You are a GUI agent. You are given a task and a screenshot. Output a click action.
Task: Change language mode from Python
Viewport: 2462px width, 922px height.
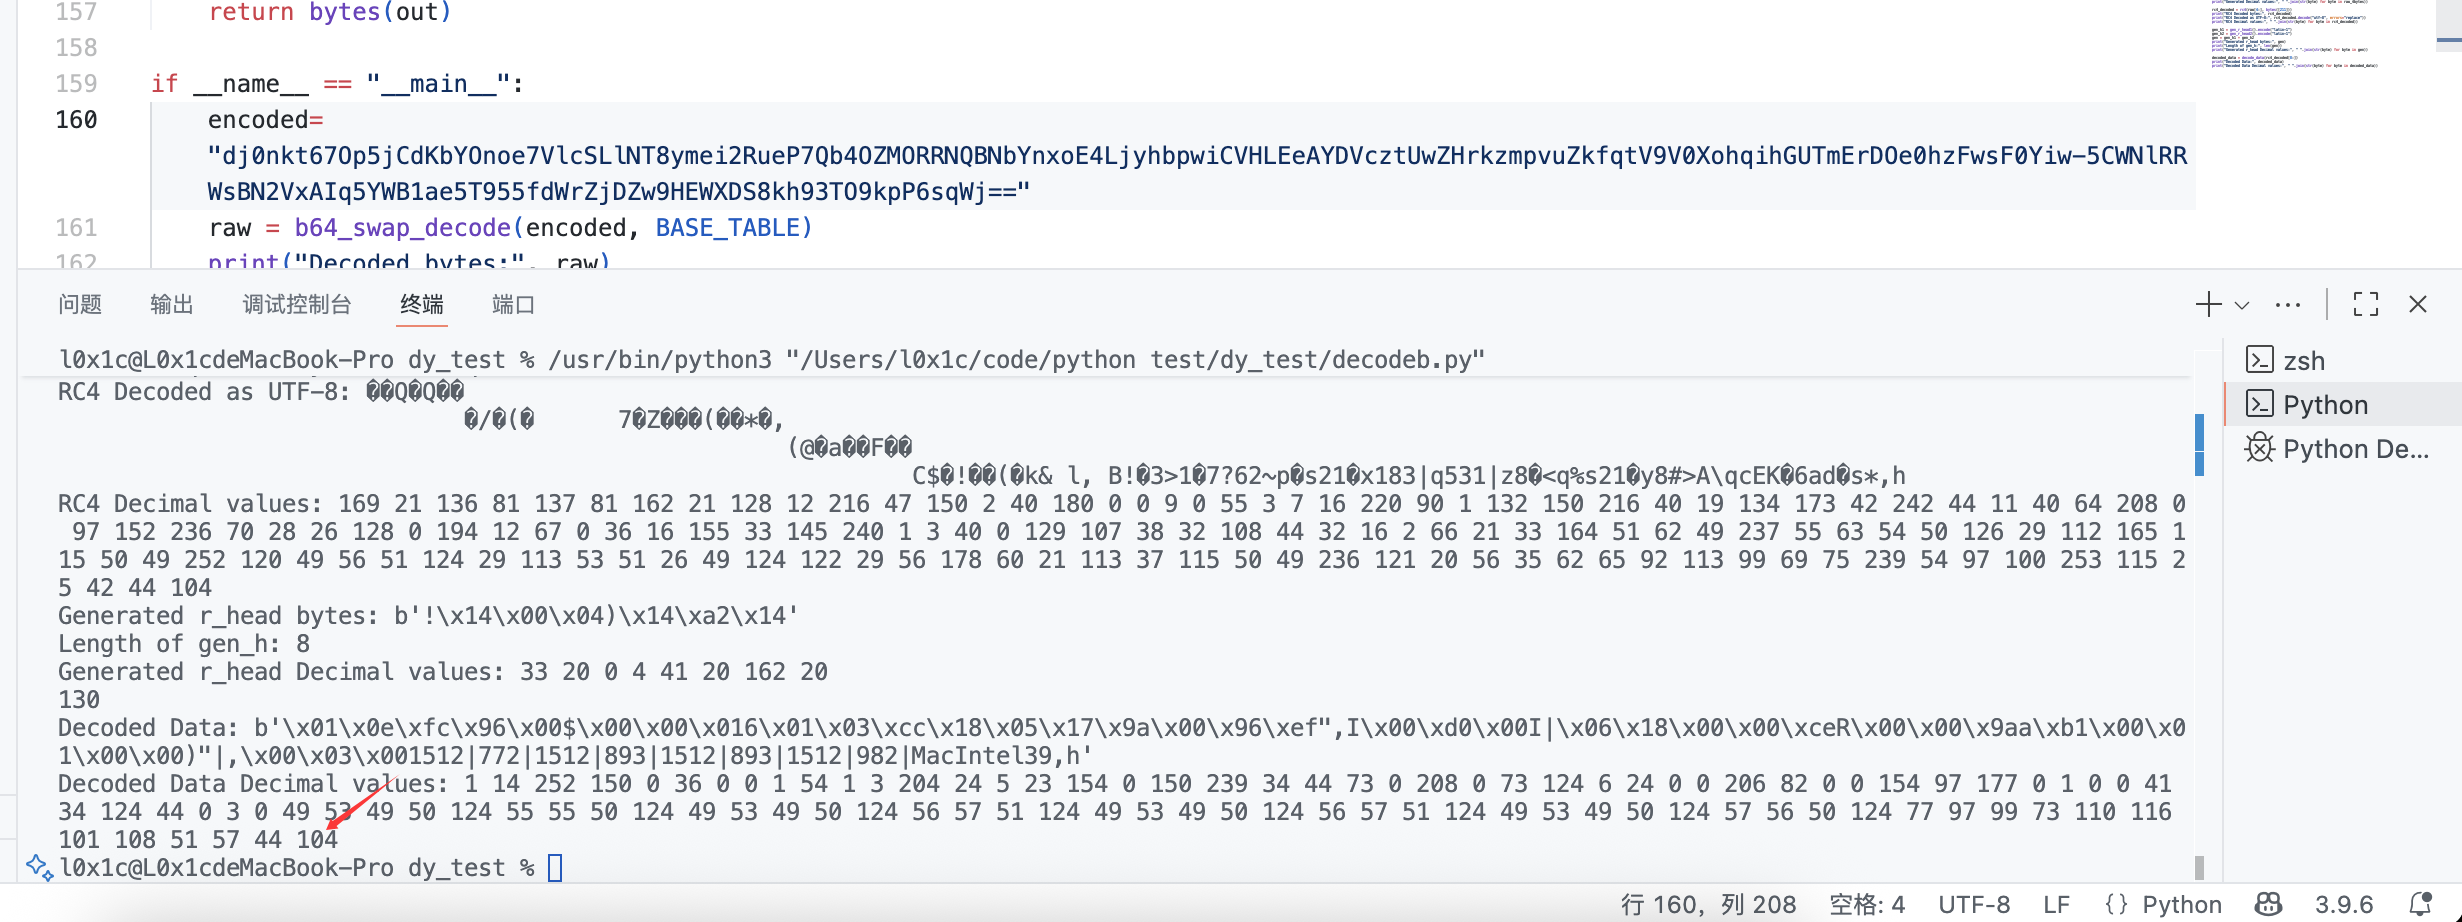tap(2180, 904)
